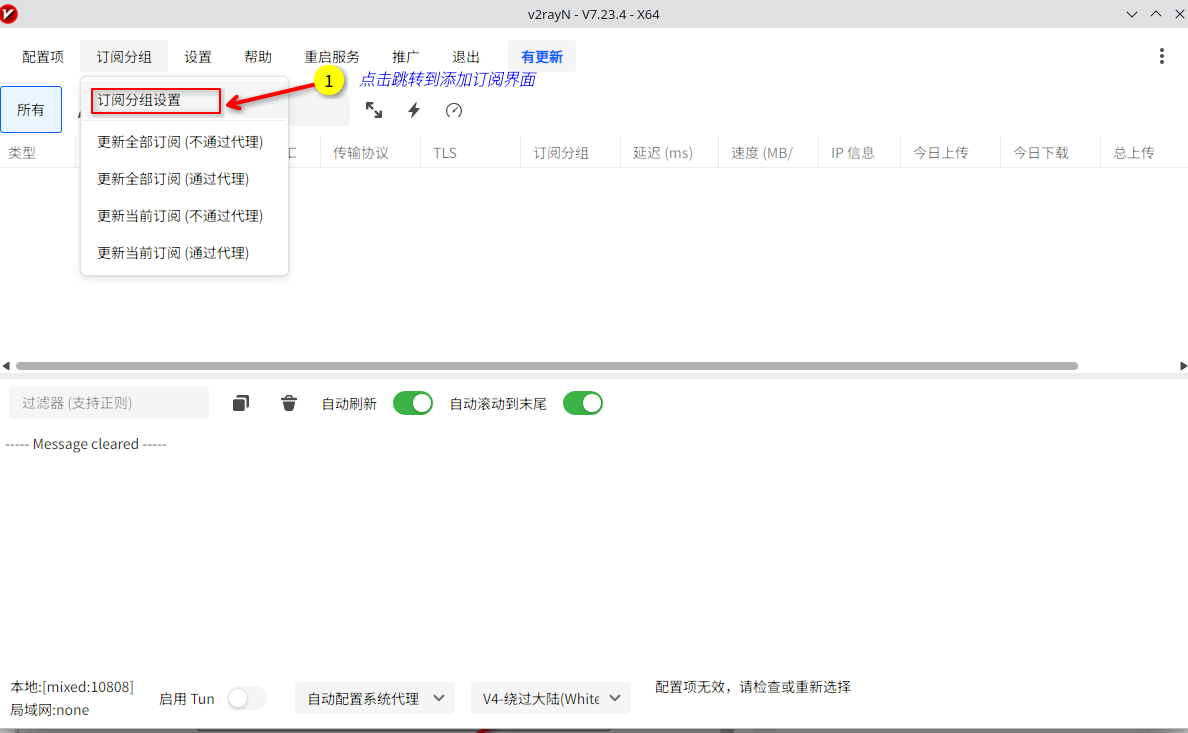Open the 设置 menu
This screenshot has height=733, width=1188.
coord(198,57)
